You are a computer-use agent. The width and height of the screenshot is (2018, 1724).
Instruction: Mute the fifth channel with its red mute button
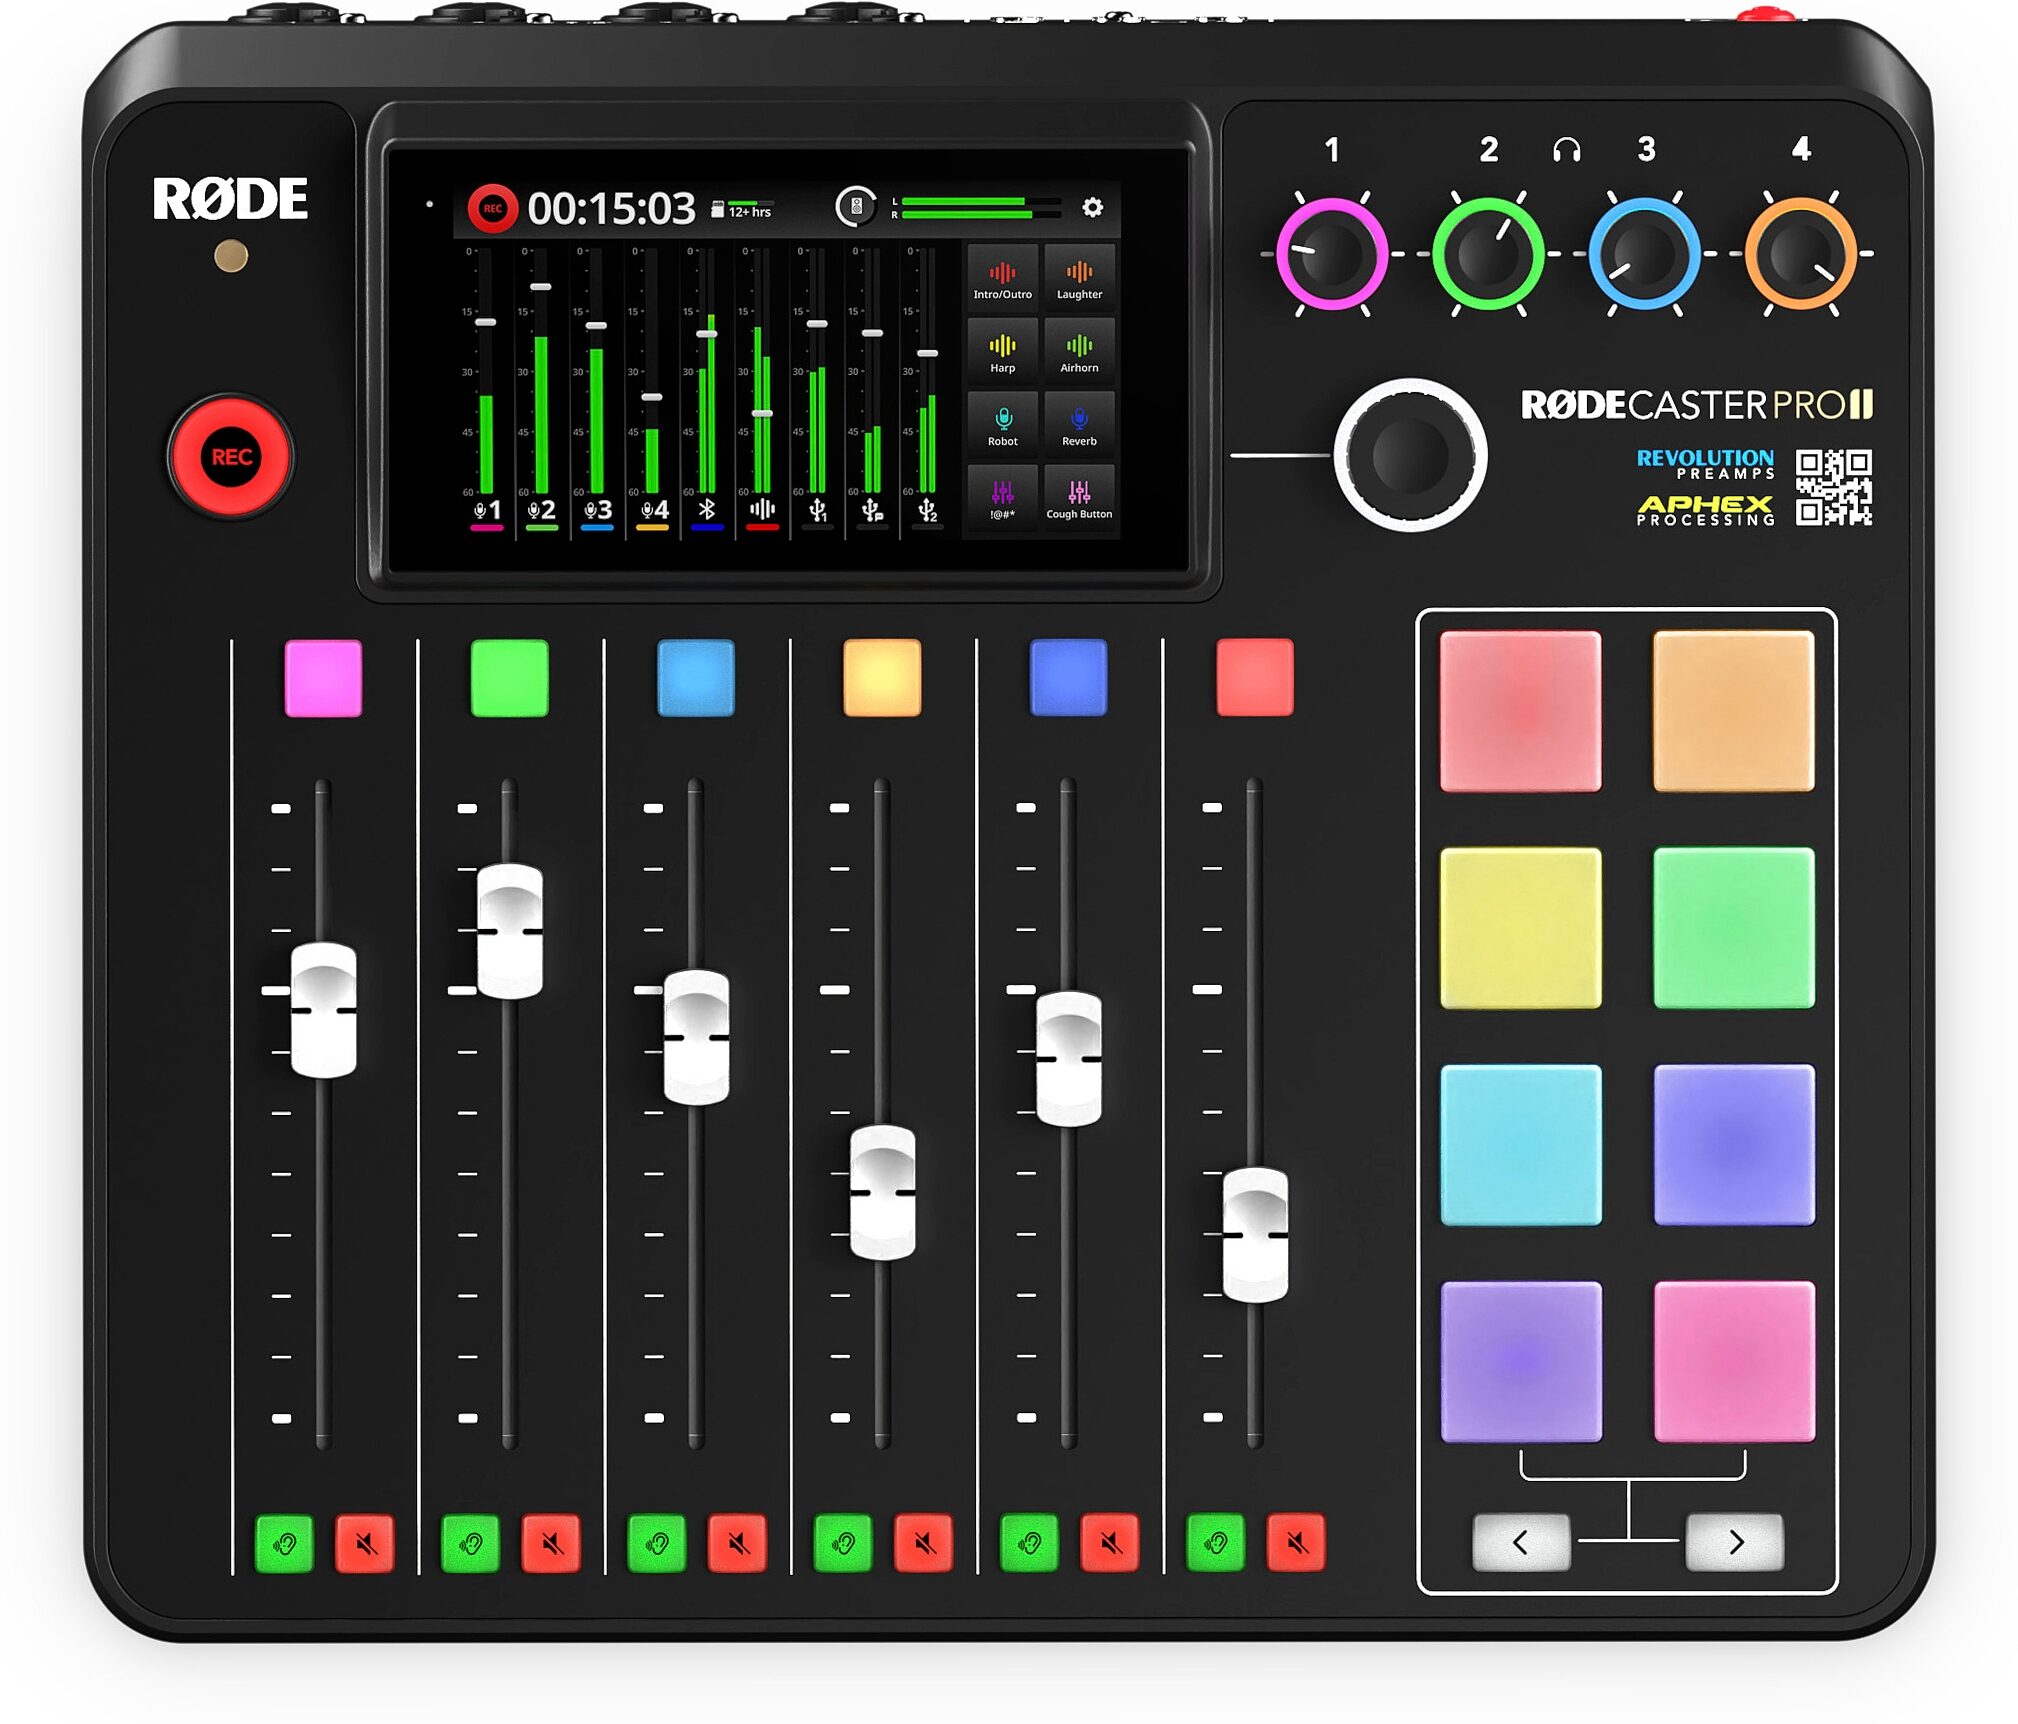point(1110,1544)
